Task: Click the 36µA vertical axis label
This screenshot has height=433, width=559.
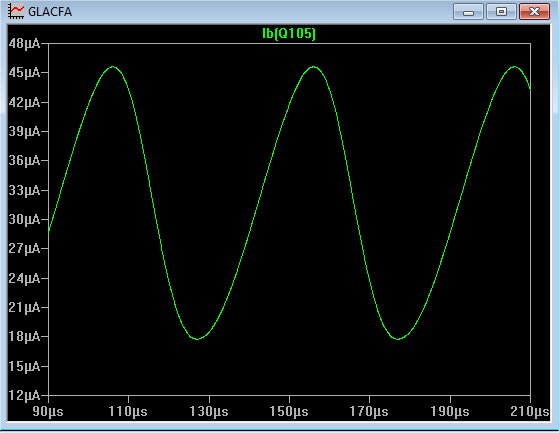Action: pyautogui.click(x=24, y=160)
